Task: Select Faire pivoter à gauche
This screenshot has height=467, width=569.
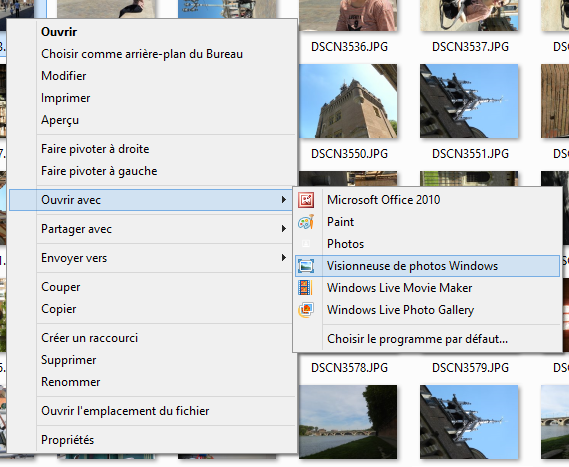Action: (152, 171)
